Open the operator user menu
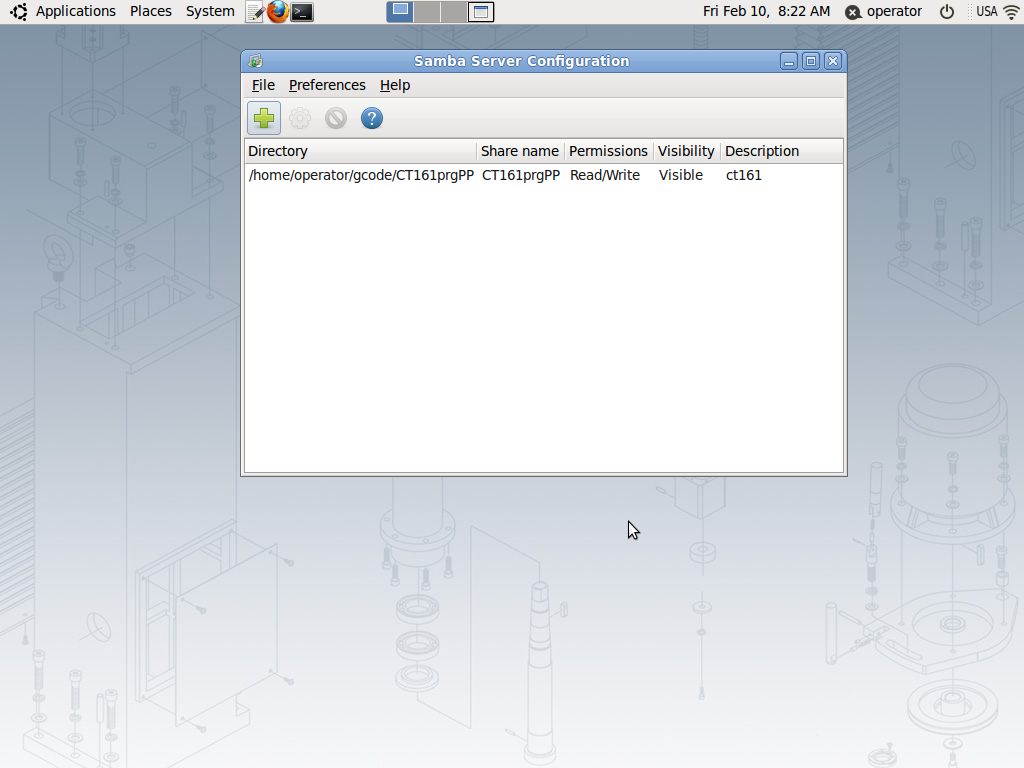Screen dimensions: 1024x768 [894, 11]
